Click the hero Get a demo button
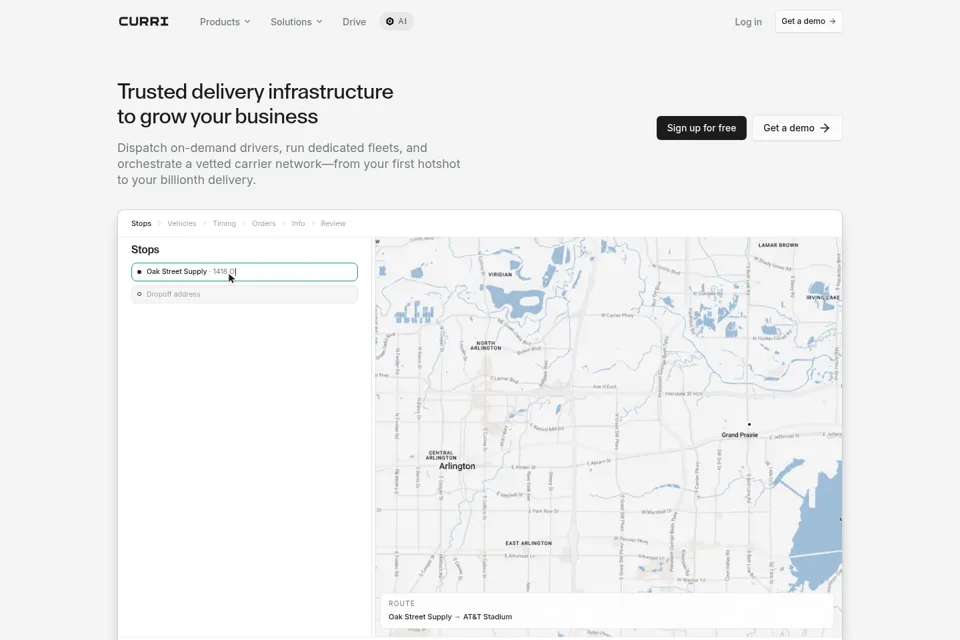This screenshot has height=640, width=960. click(x=797, y=128)
